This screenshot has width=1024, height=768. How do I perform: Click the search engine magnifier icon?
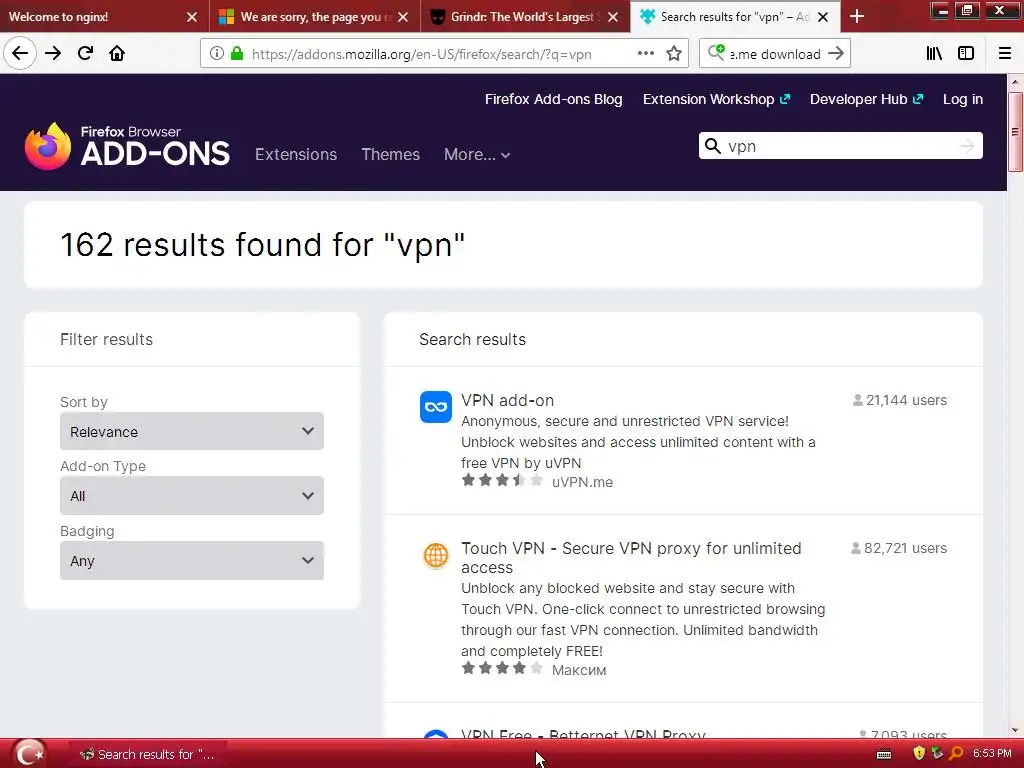pos(716,53)
